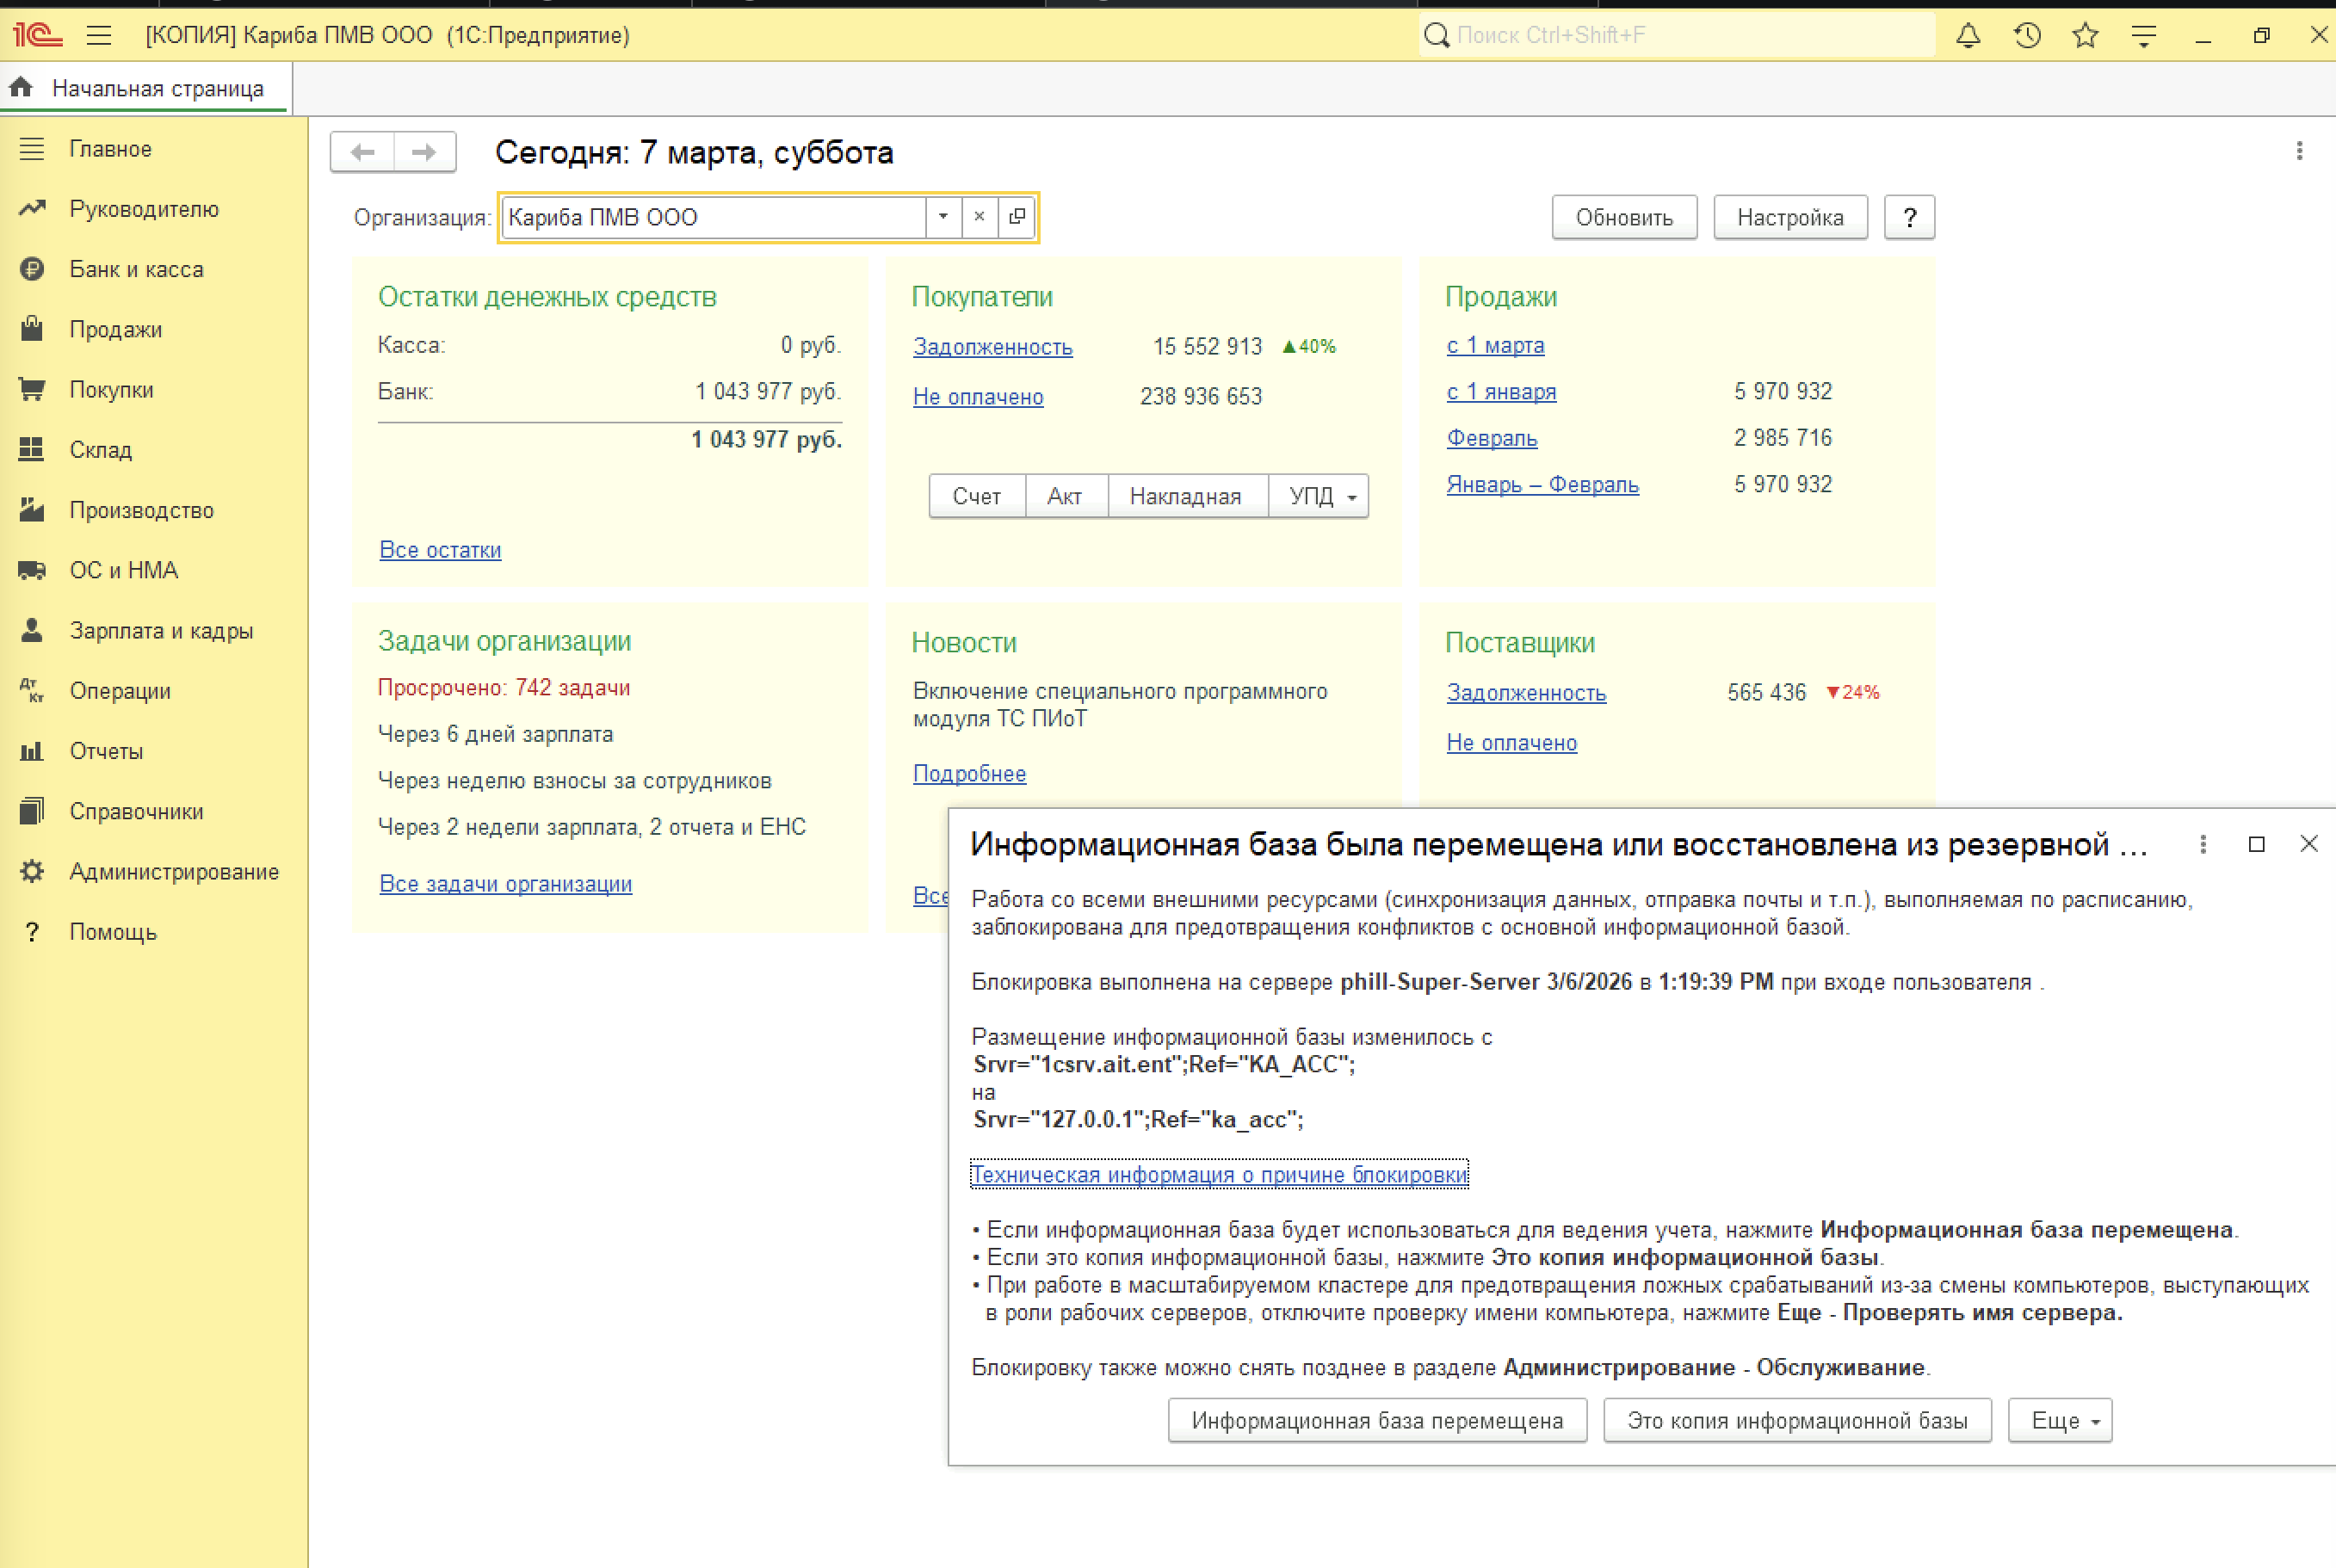Open the dialog's three-dot options menu
Image resolution: width=2336 pixels, height=1568 pixels.
pos(2203,845)
